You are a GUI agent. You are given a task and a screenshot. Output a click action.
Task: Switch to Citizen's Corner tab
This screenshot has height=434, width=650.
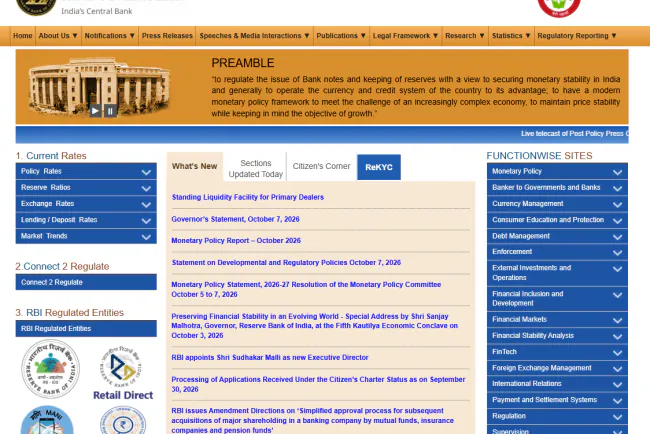(x=321, y=166)
